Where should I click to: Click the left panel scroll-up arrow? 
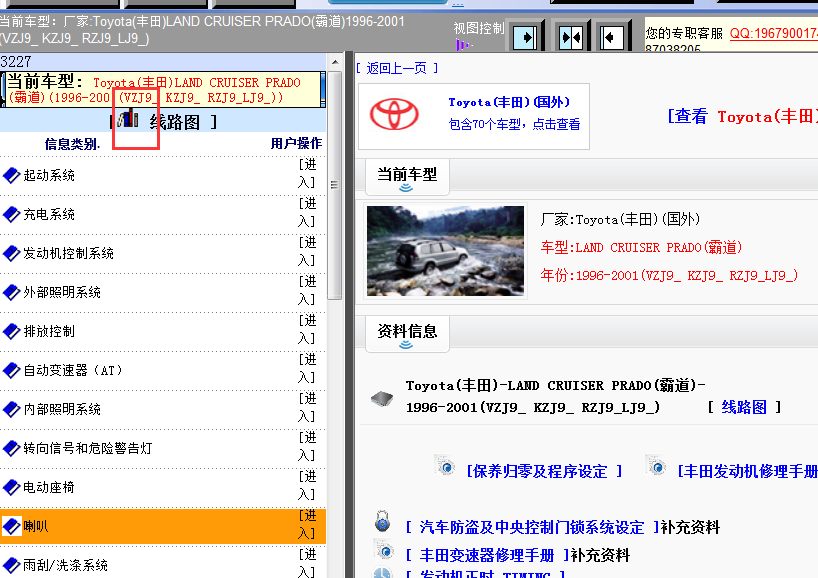(334, 62)
